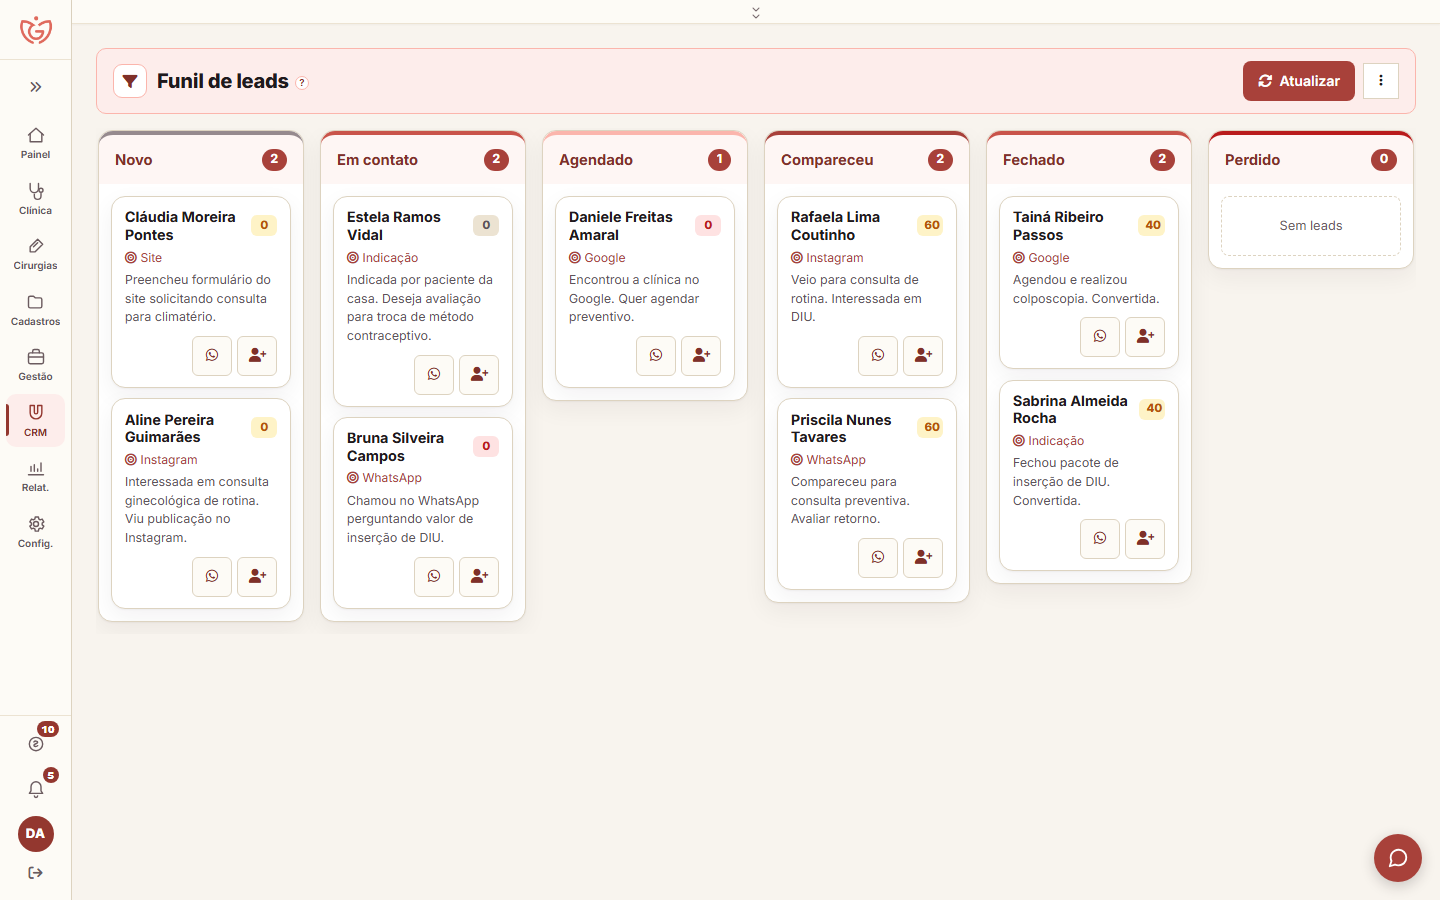Open WhatsApp chat for Cláudia Moreira Pontes
Viewport: 1440px width, 900px height.
(x=212, y=356)
